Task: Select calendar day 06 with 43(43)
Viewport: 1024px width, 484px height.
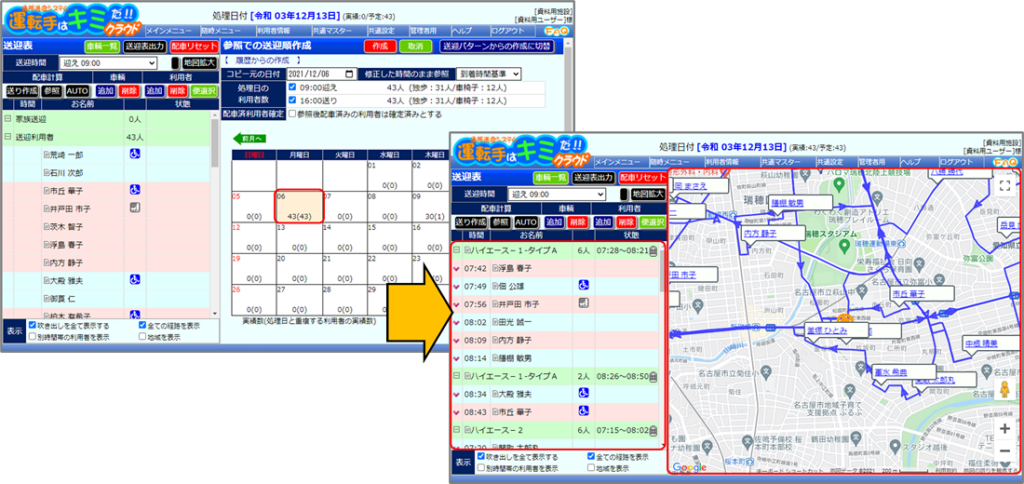Action: [x=299, y=207]
